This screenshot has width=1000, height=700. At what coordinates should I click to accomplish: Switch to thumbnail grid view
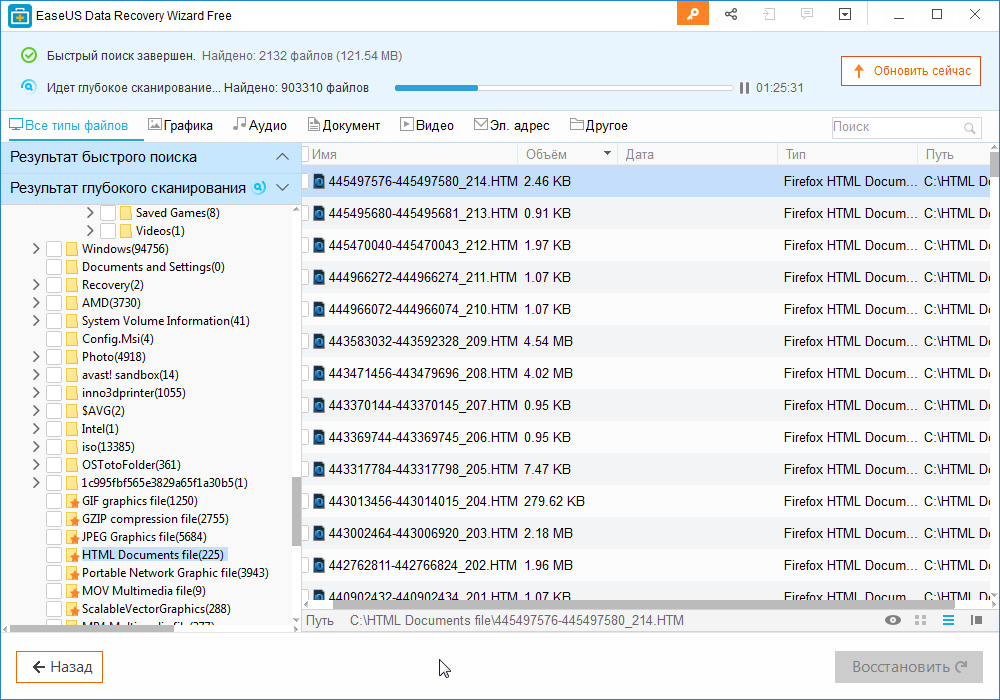coord(920,620)
